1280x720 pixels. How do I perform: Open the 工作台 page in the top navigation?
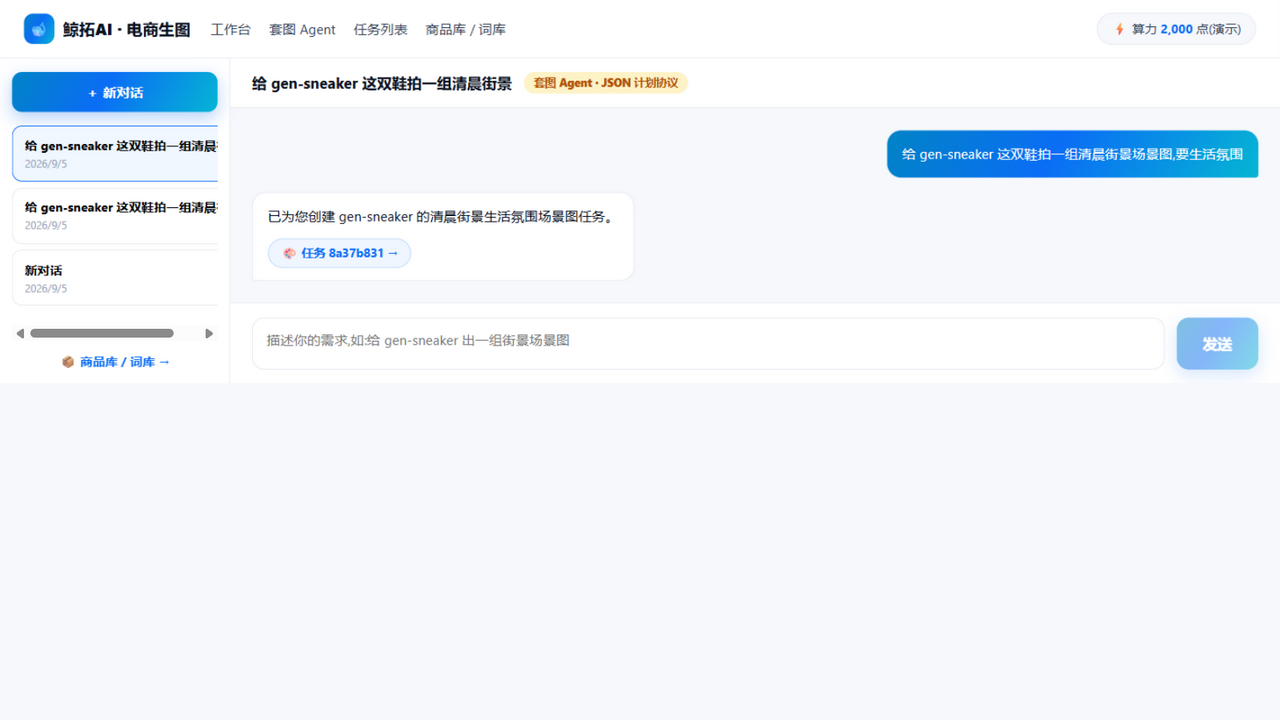[230, 30]
